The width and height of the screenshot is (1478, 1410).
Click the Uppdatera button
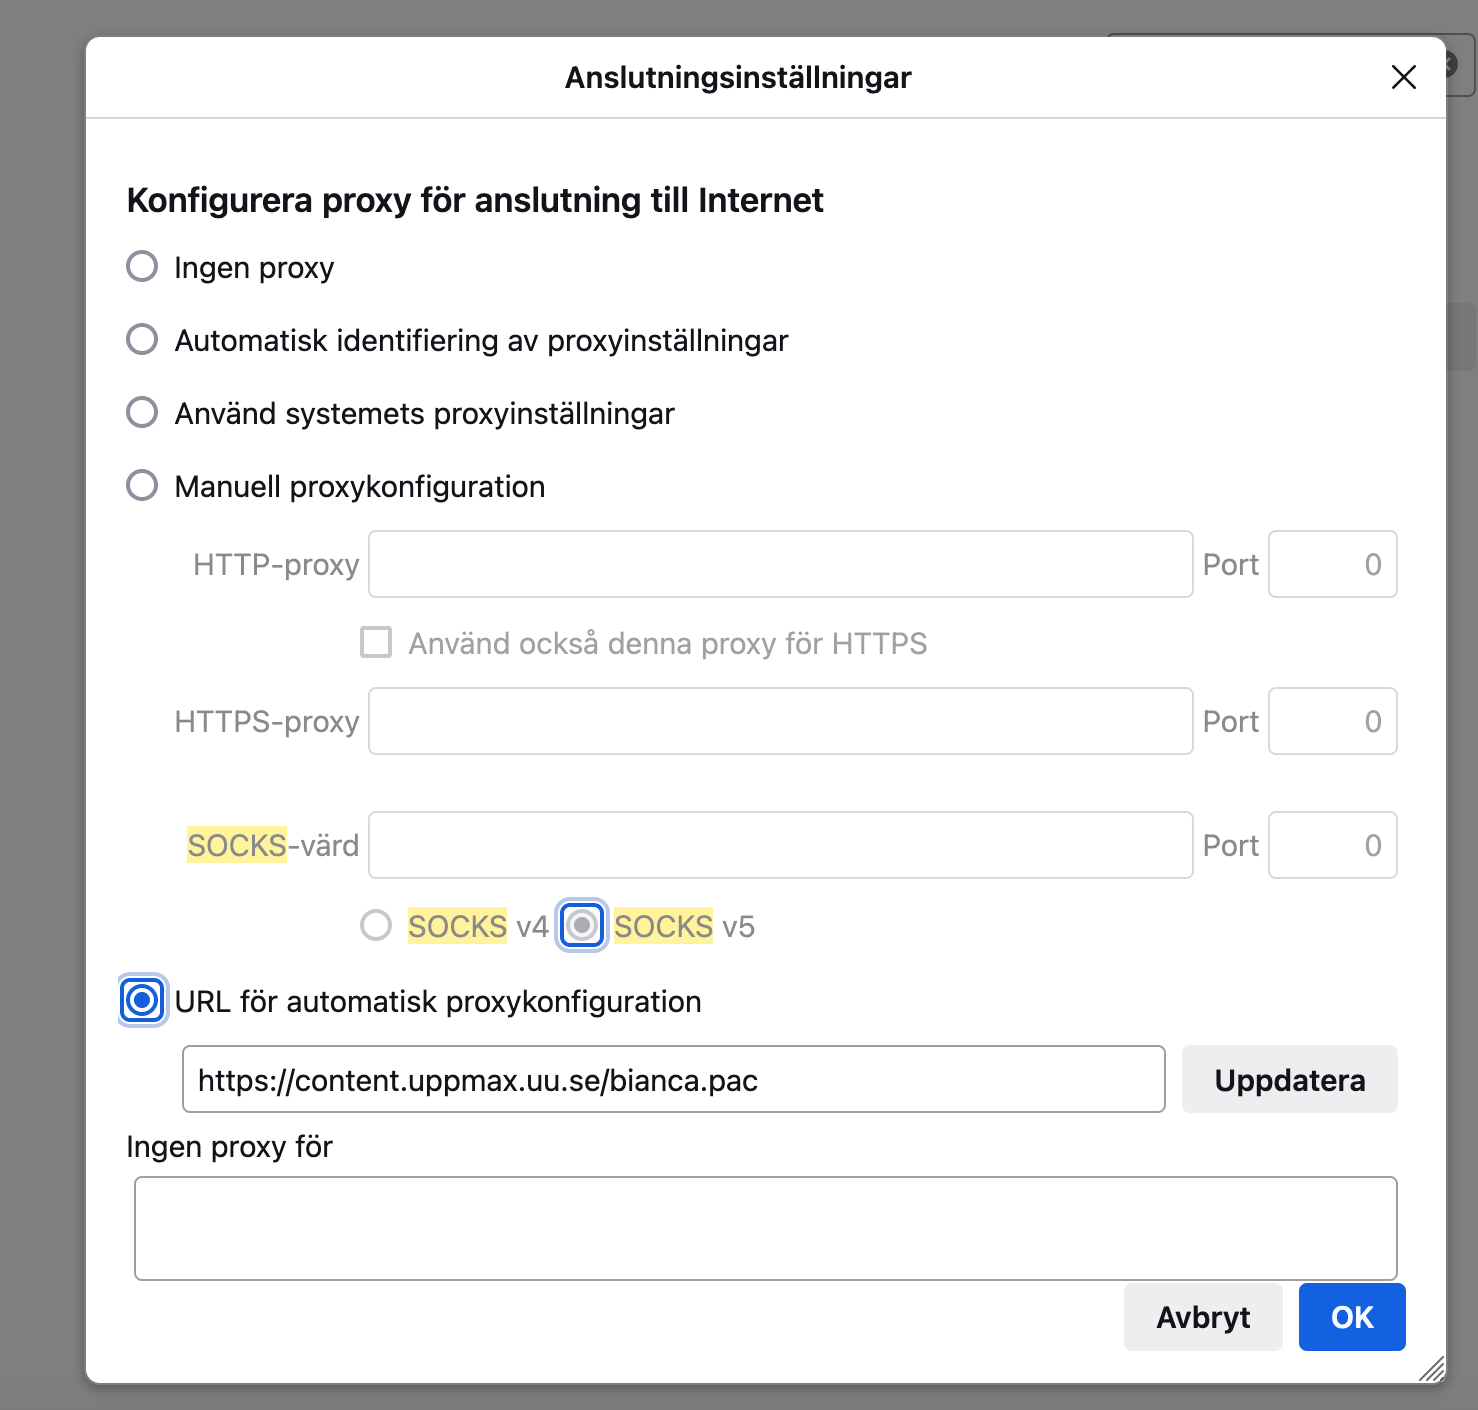click(x=1290, y=1079)
